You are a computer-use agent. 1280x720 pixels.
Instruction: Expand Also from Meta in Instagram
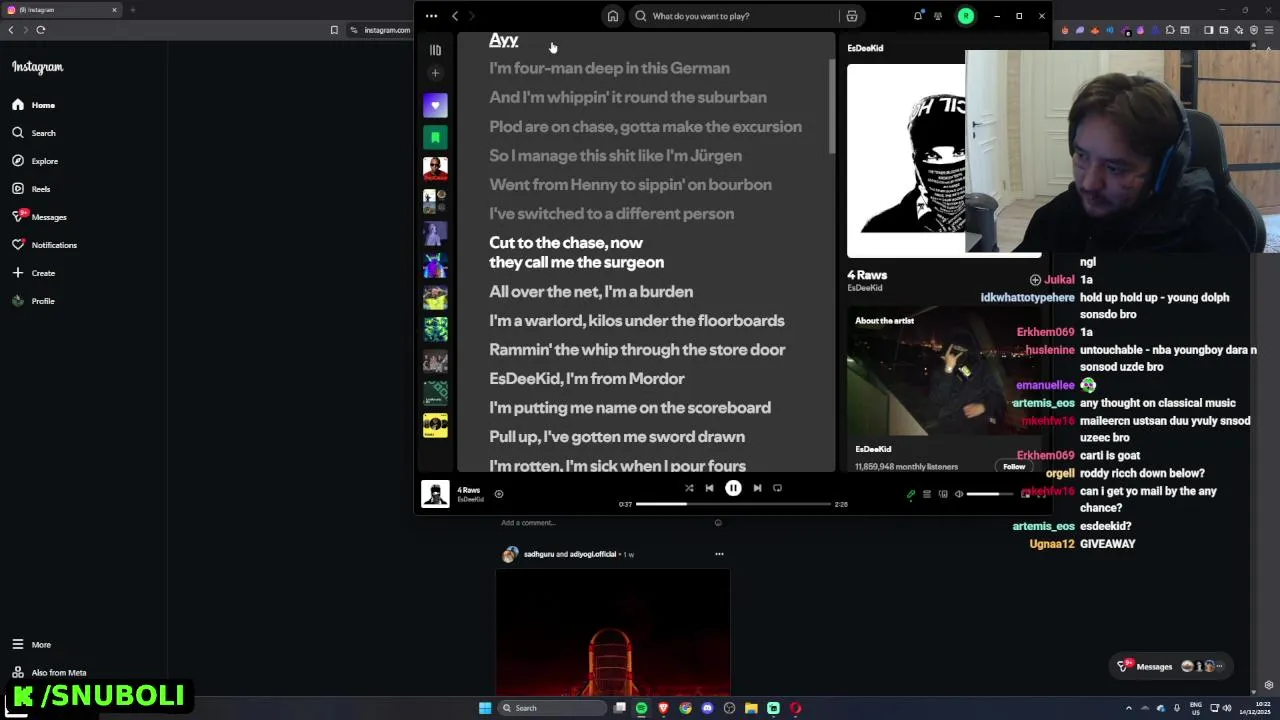[x=49, y=673]
